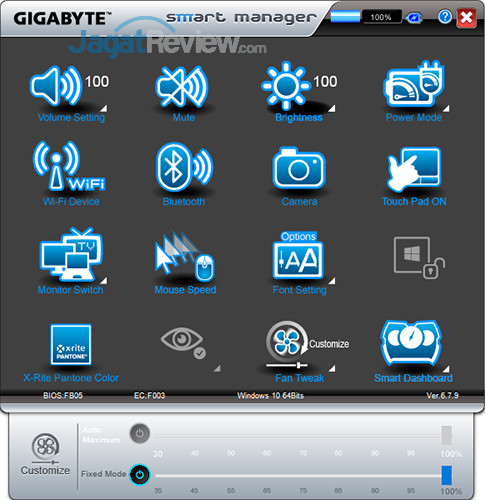
Task: Click the Customize label beside Fan Tweak
Action: coord(329,344)
